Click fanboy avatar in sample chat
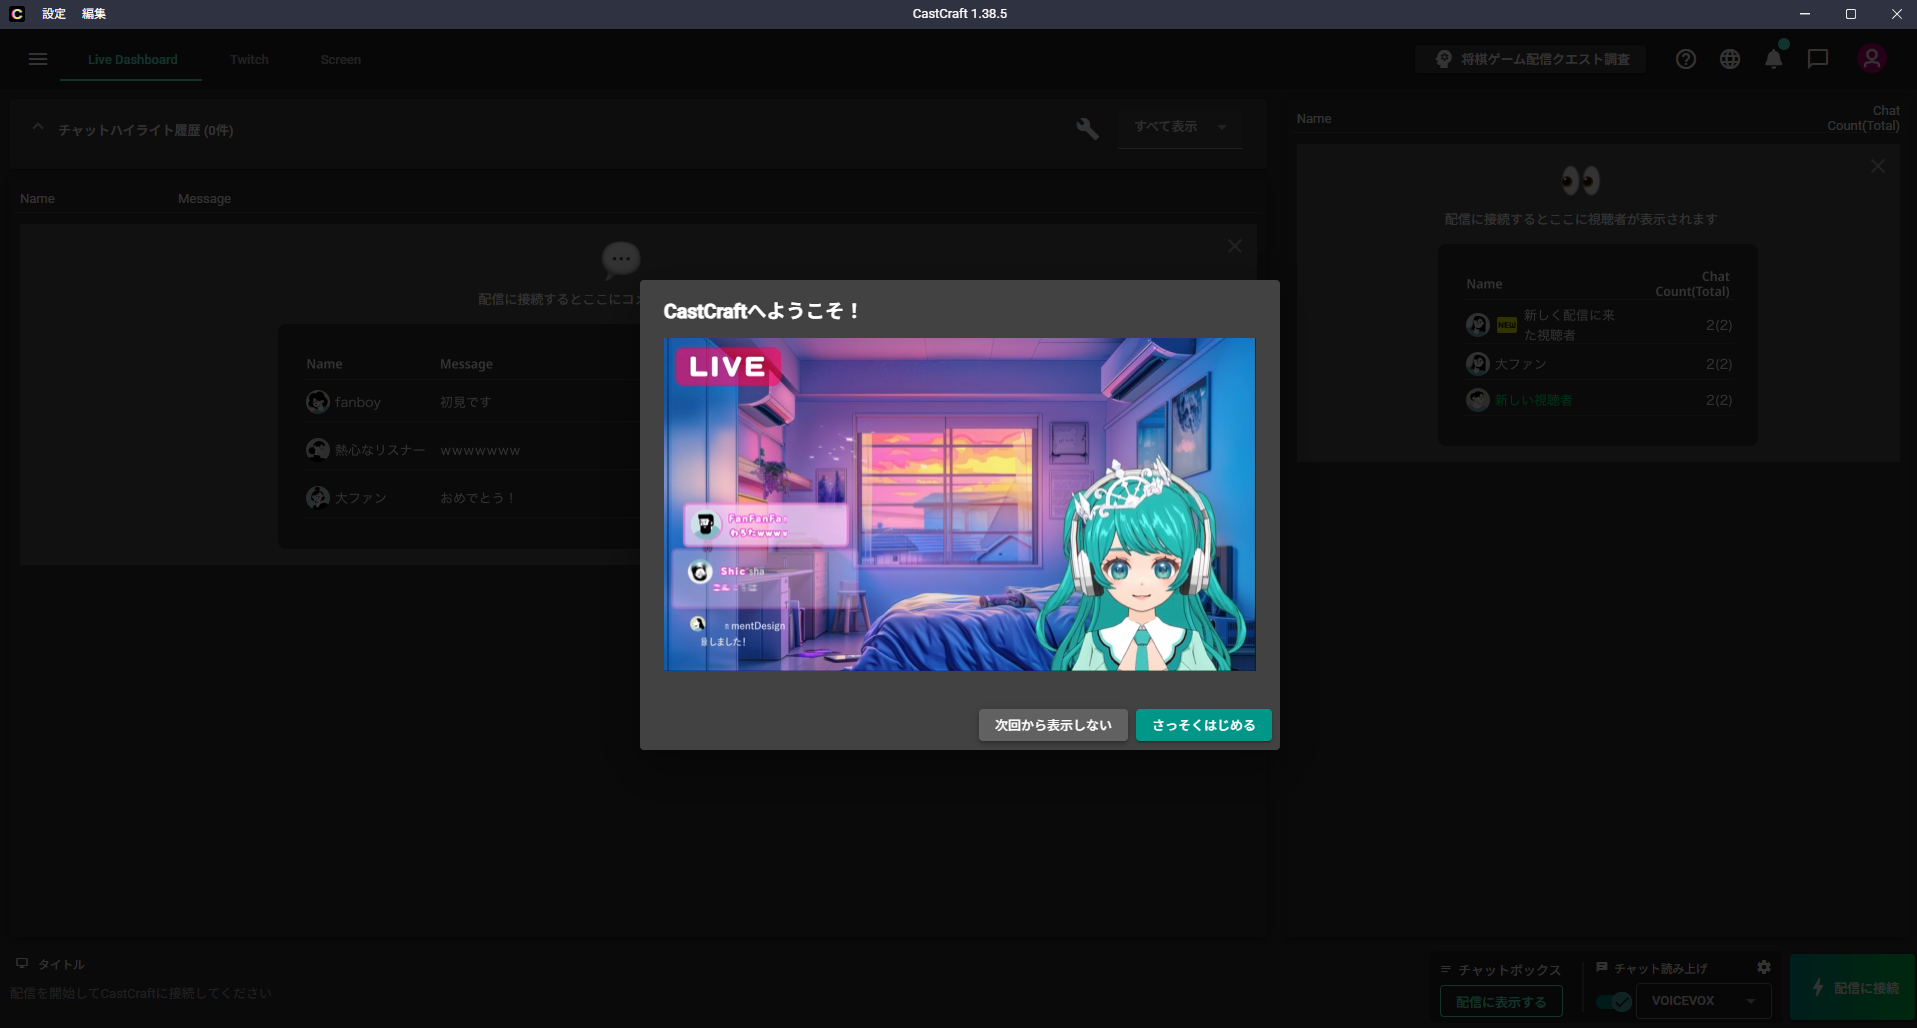The width and height of the screenshot is (1917, 1028). [x=318, y=402]
